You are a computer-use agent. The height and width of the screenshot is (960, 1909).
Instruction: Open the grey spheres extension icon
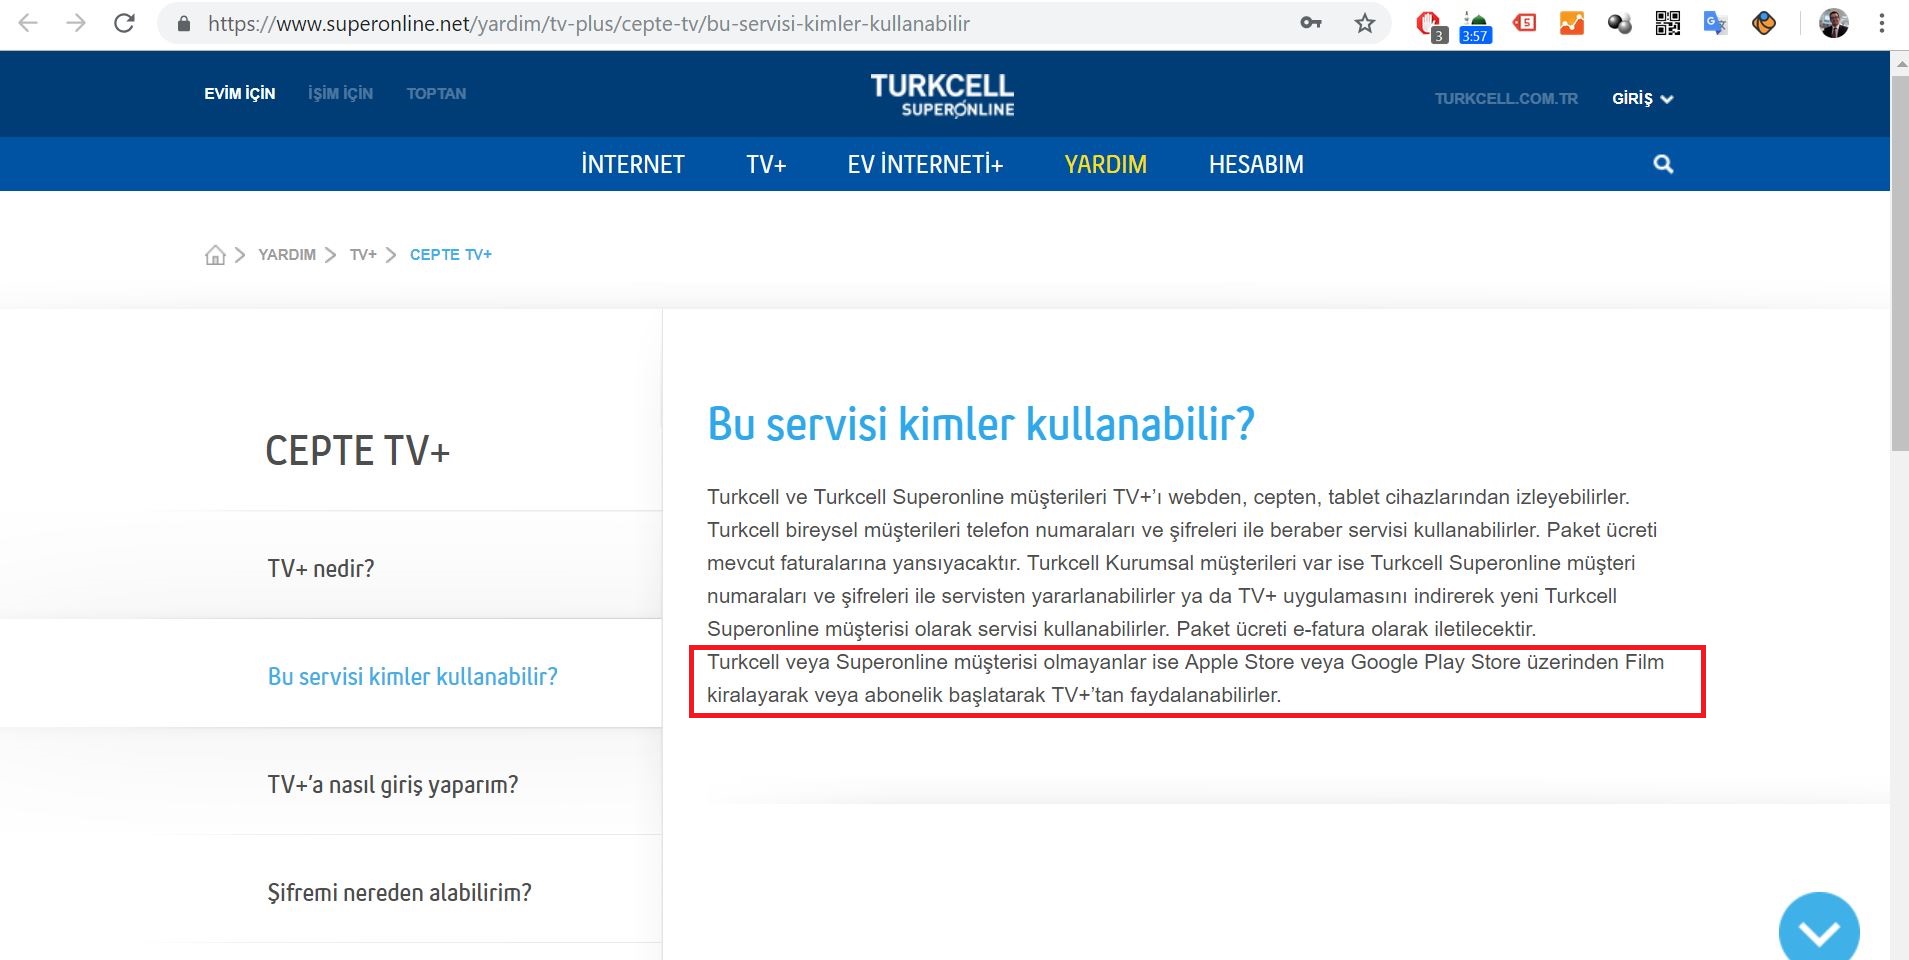click(x=1620, y=23)
